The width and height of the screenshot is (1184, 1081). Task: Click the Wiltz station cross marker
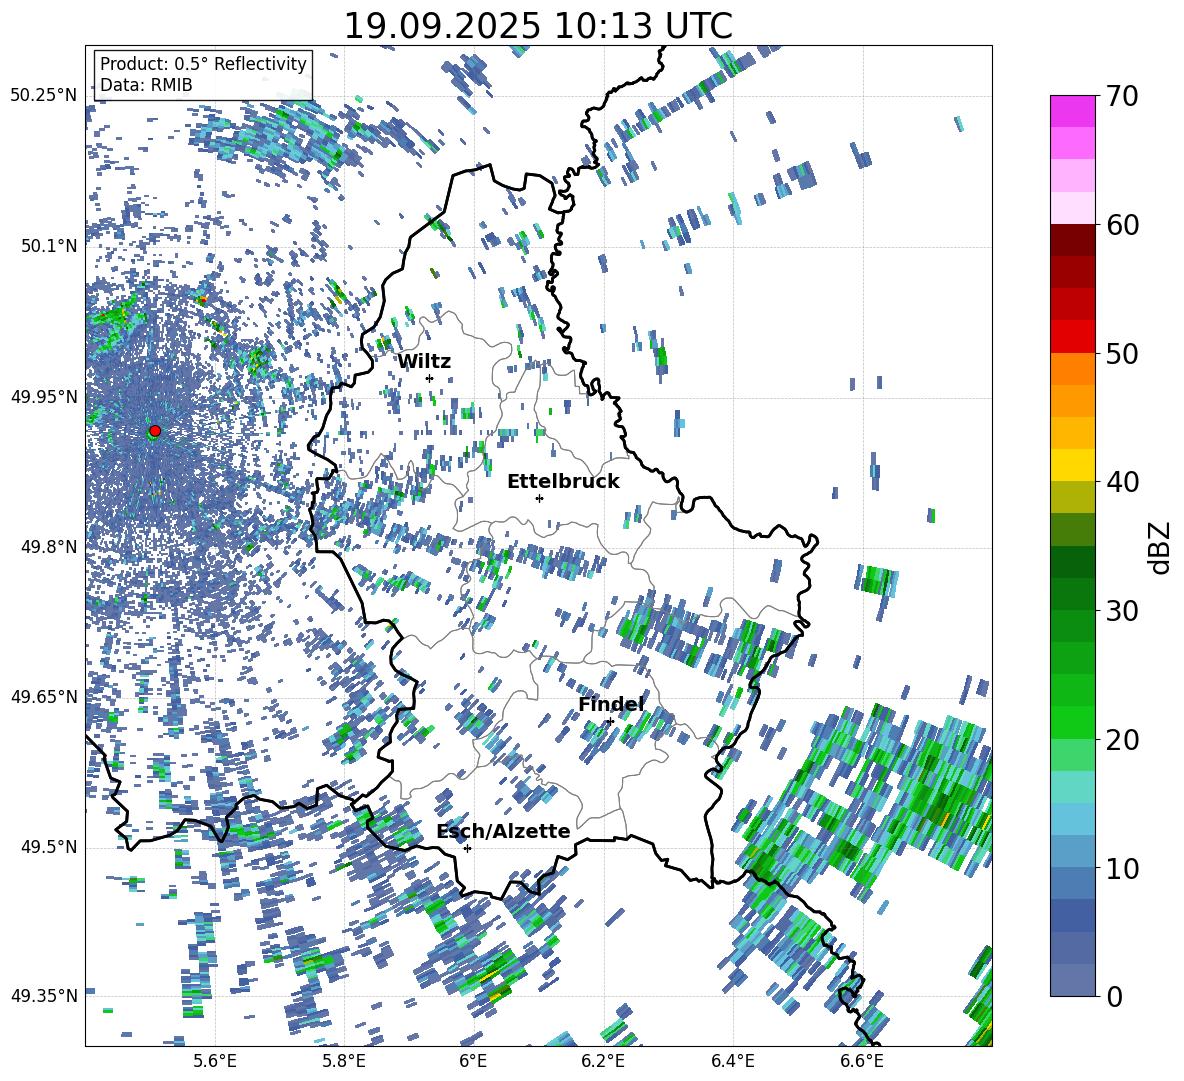(x=430, y=378)
